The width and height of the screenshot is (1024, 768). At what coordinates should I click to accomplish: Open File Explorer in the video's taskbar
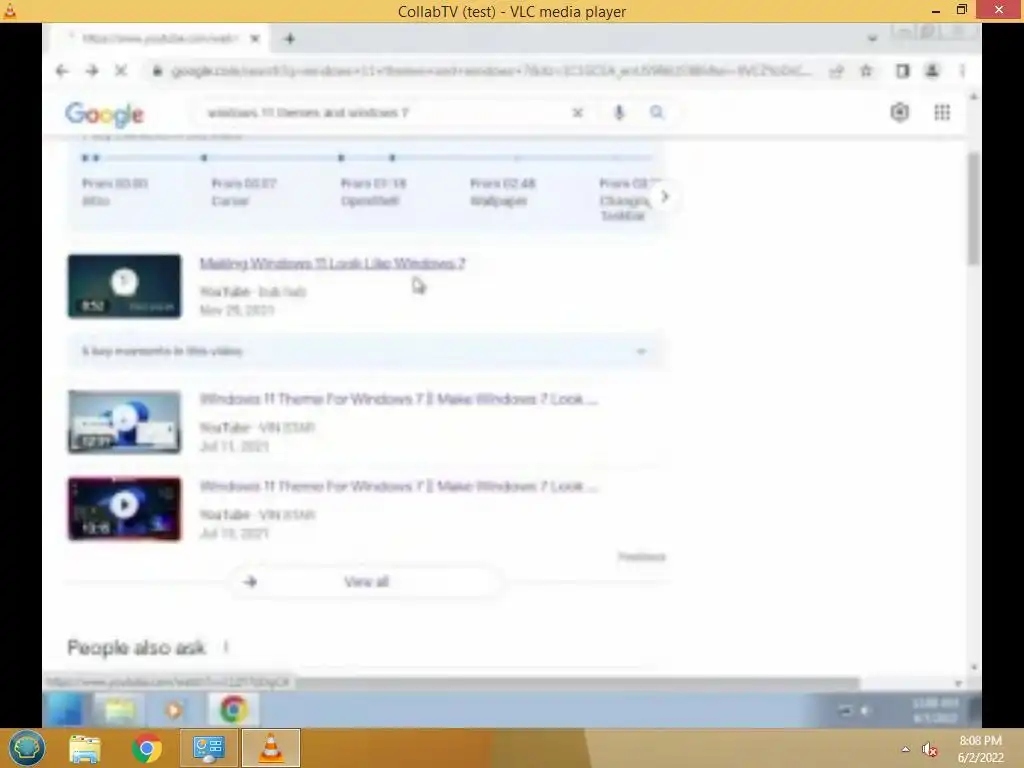(120, 710)
